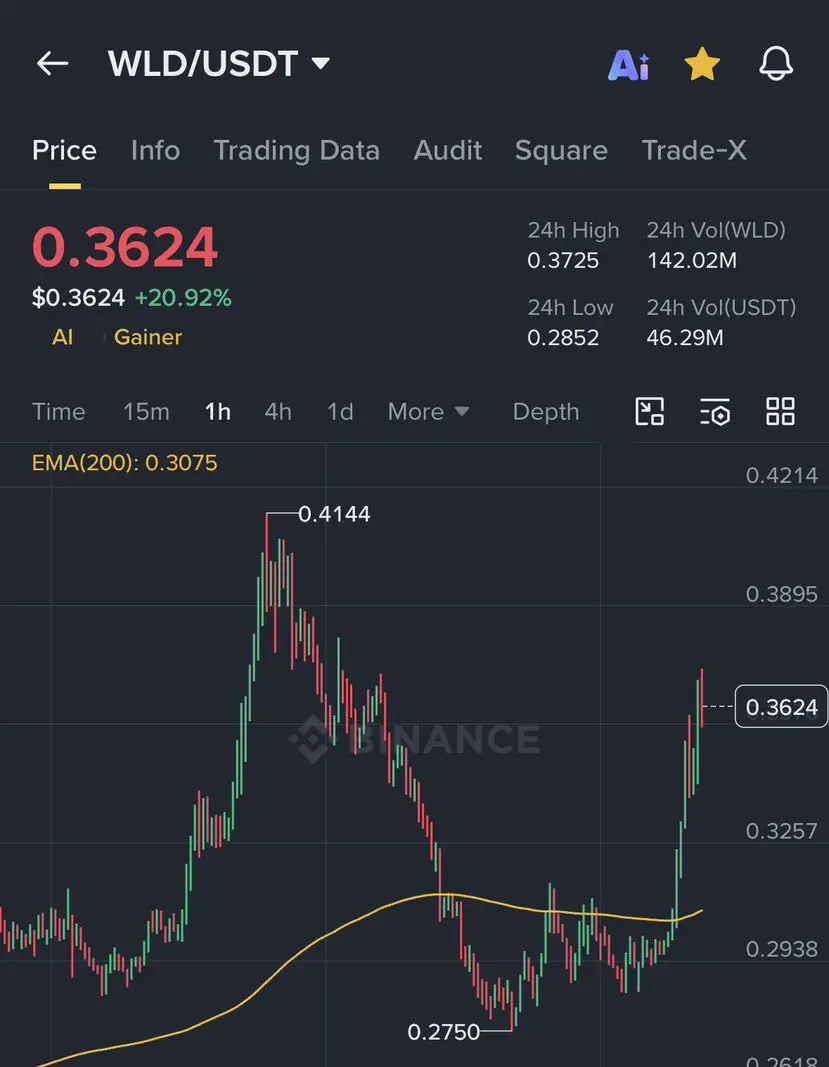Image resolution: width=829 pixels, height=1067 pixels.
Task: Open the AI analysis icon
Action: tap(629, 65)
